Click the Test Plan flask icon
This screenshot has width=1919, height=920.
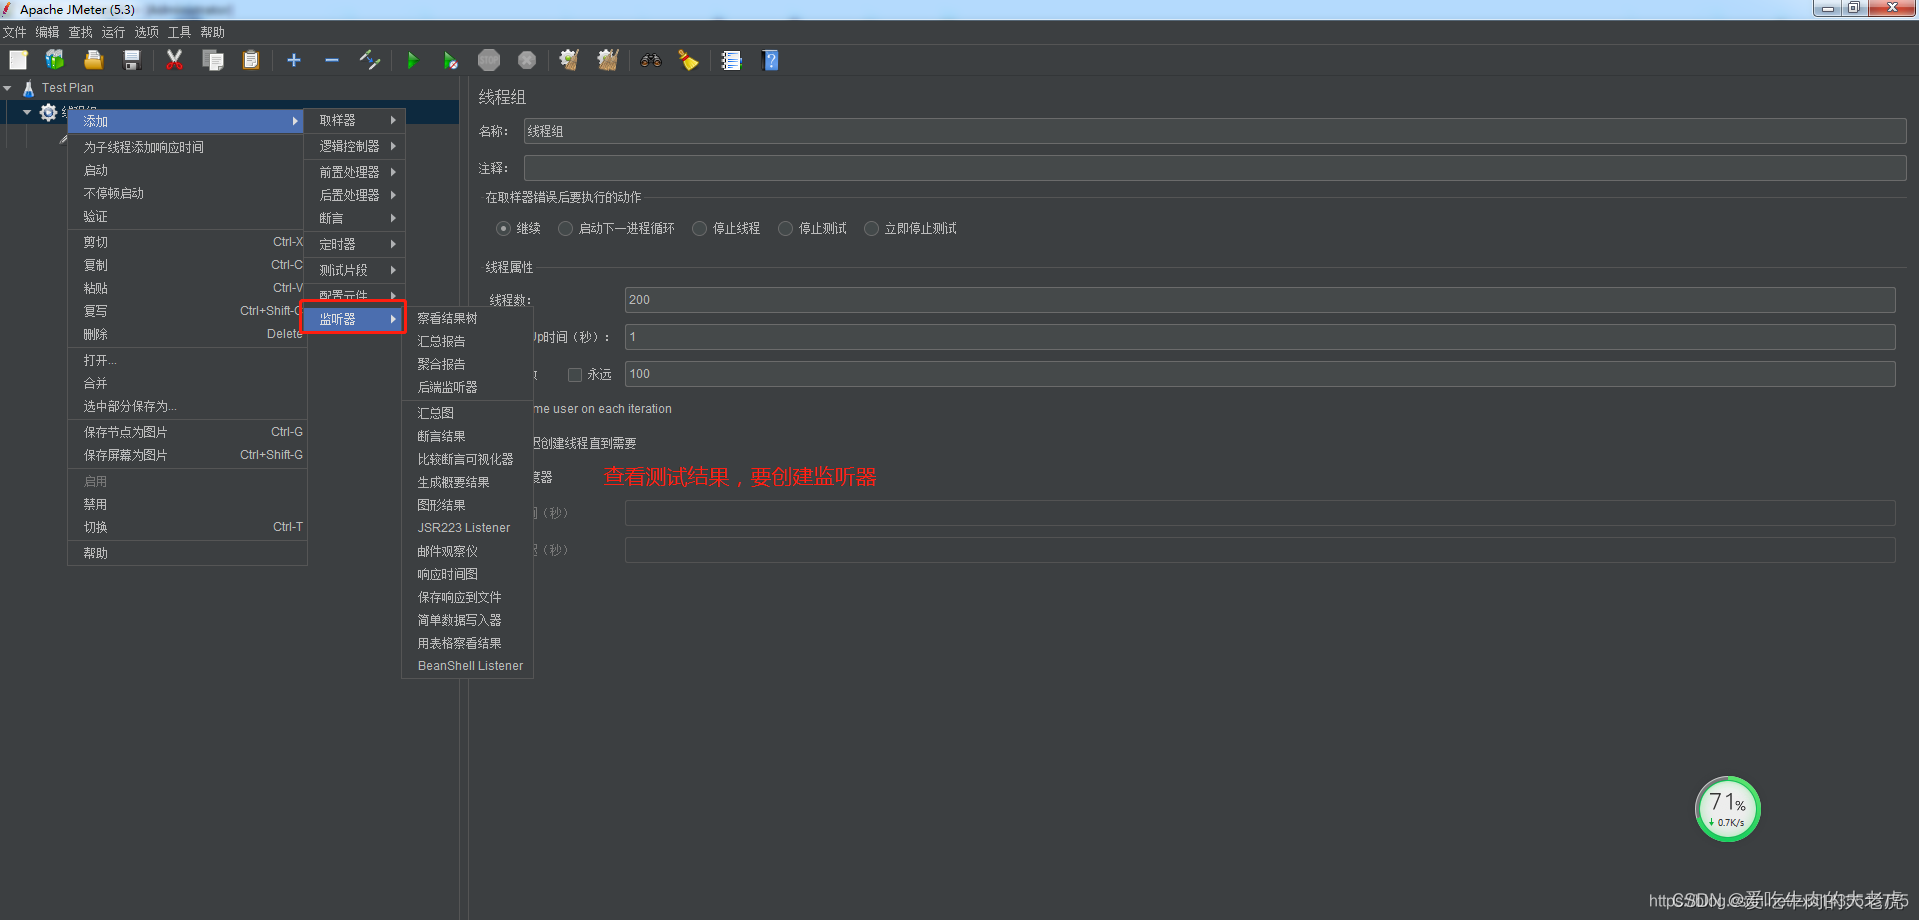coord(28,88)
